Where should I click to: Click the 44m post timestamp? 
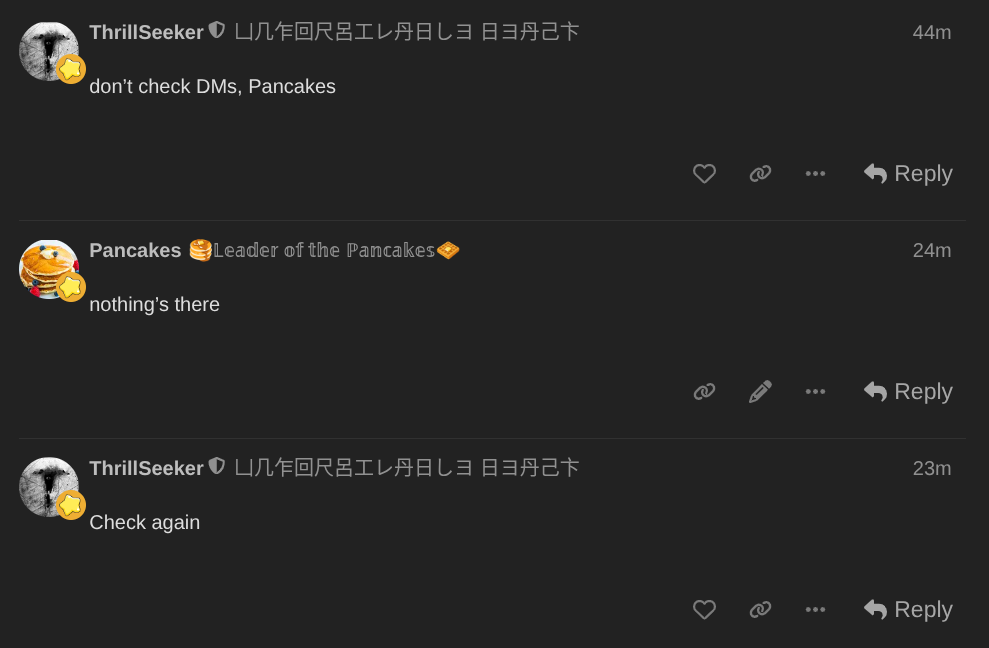931,33
